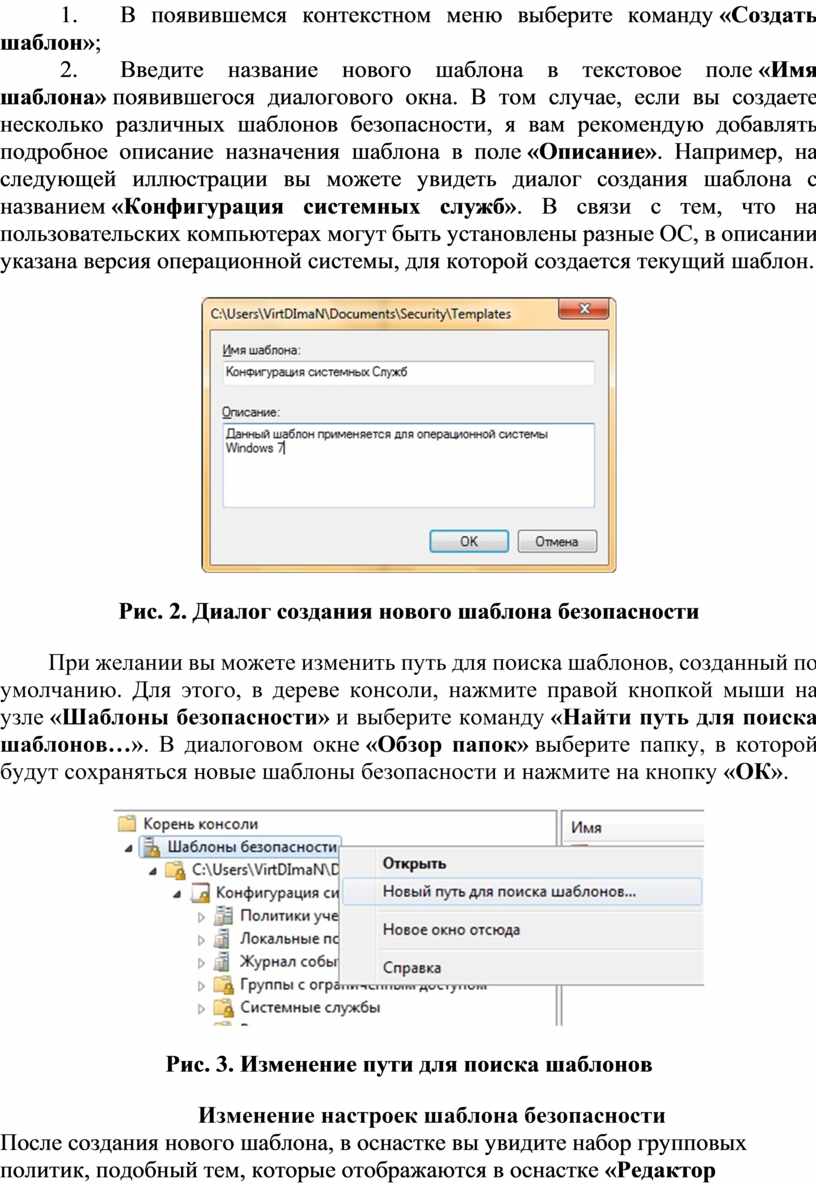Focus the Имя шаблона text field
The width and height of the screenshot is (816, 1184).
408,372
